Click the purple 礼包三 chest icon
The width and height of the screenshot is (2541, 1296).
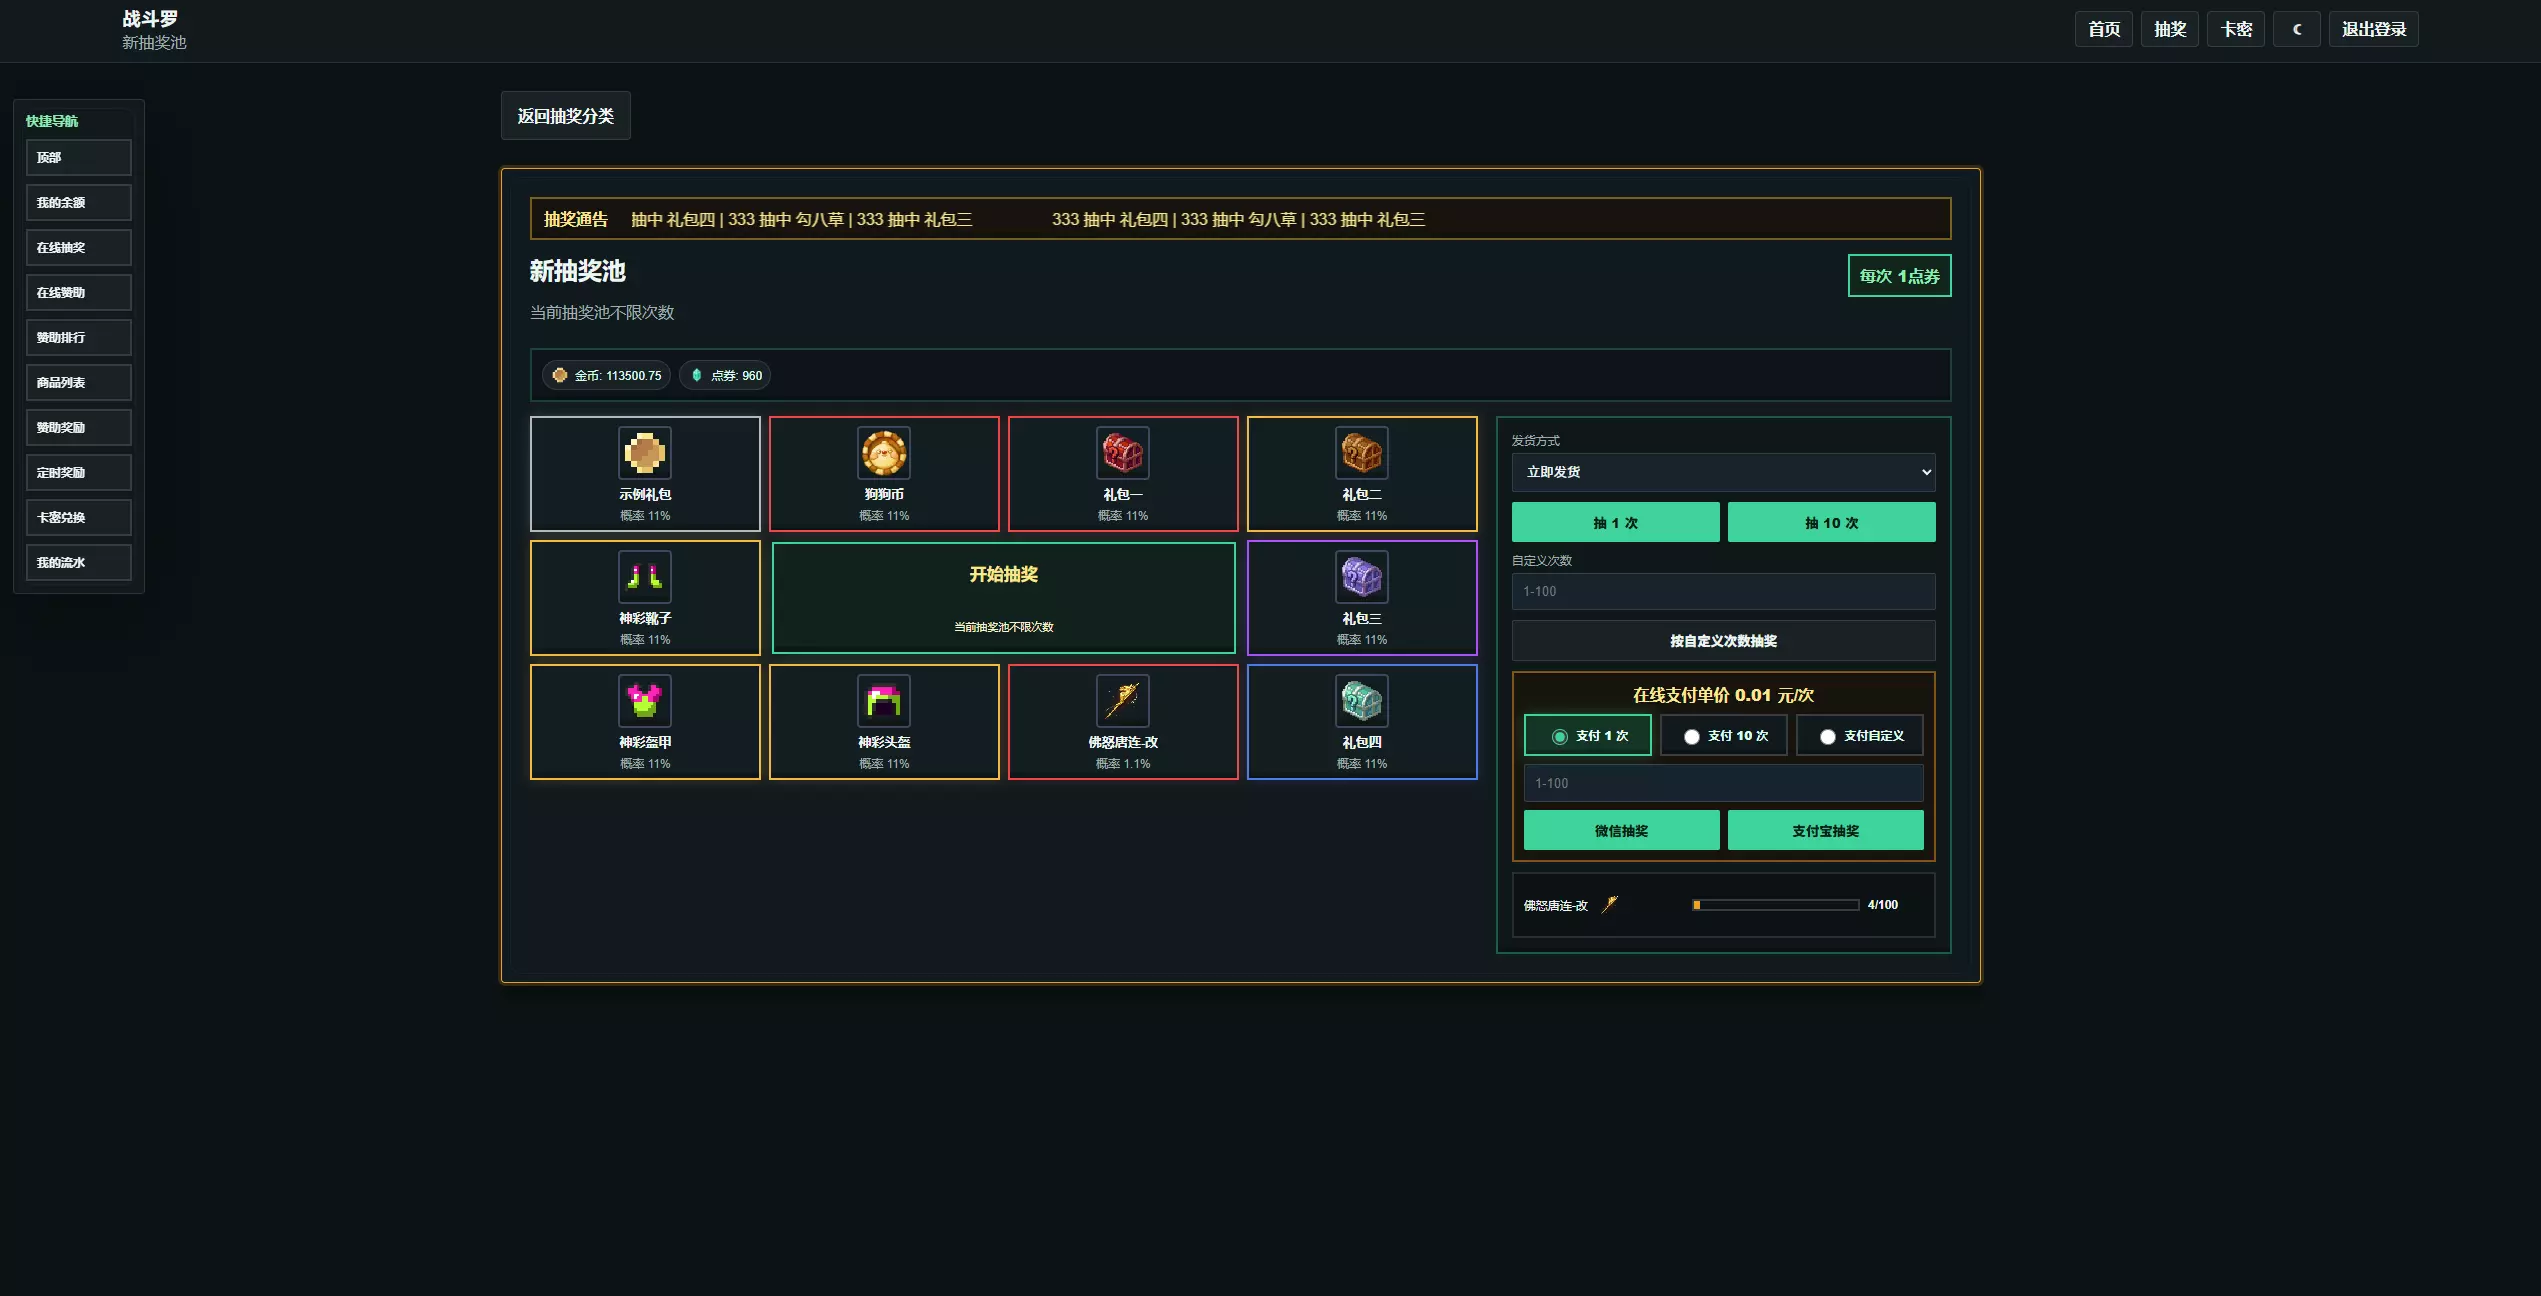point(1362,577)
